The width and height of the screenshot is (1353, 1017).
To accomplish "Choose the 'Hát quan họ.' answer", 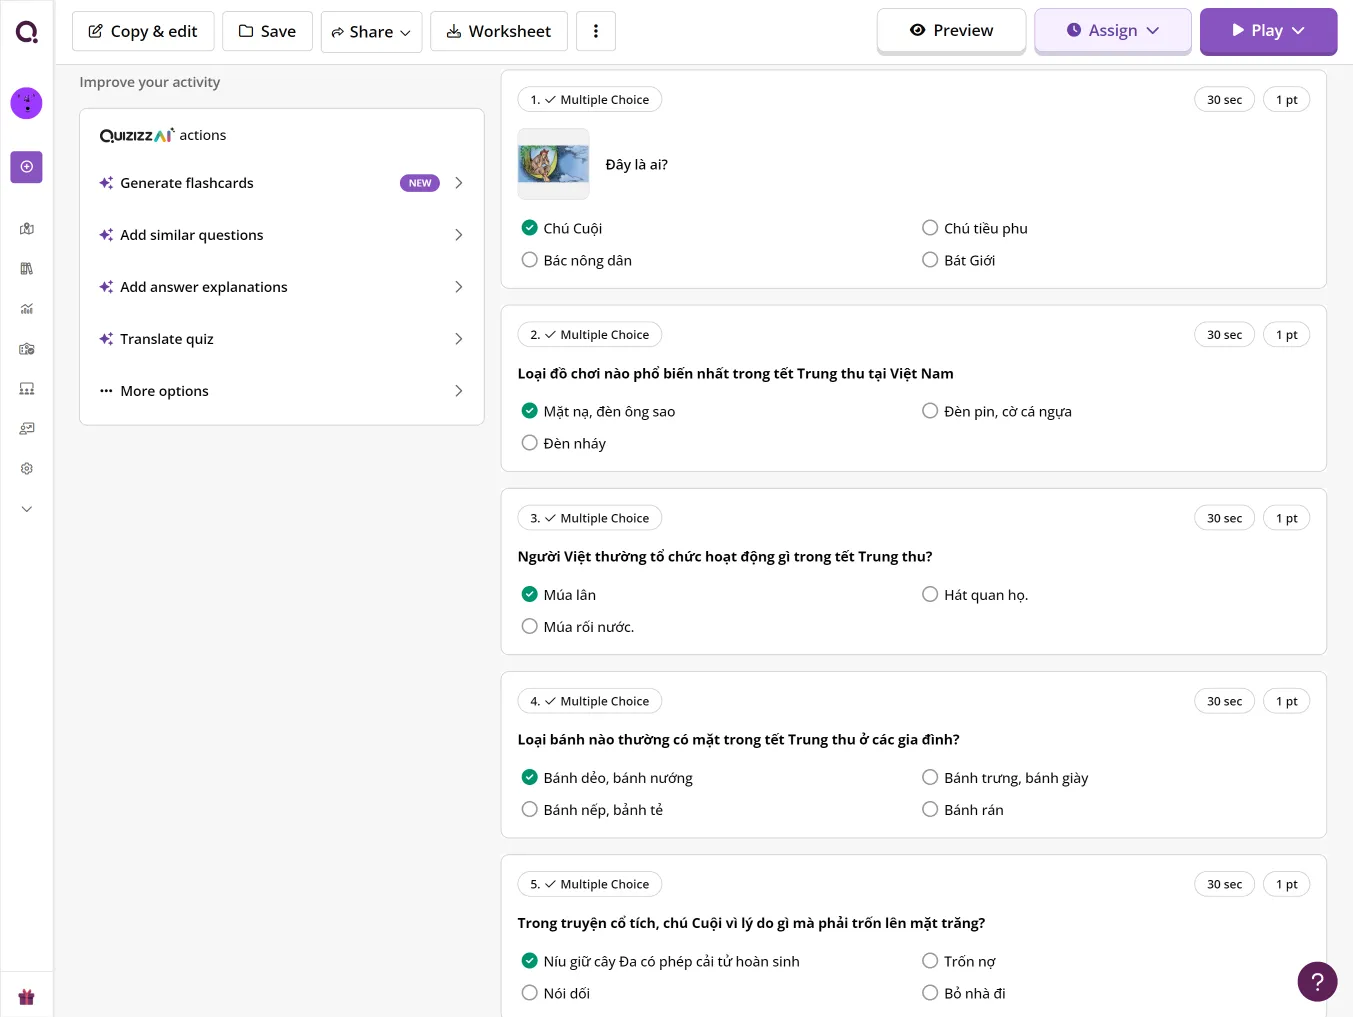I will [x=930, y=595].
